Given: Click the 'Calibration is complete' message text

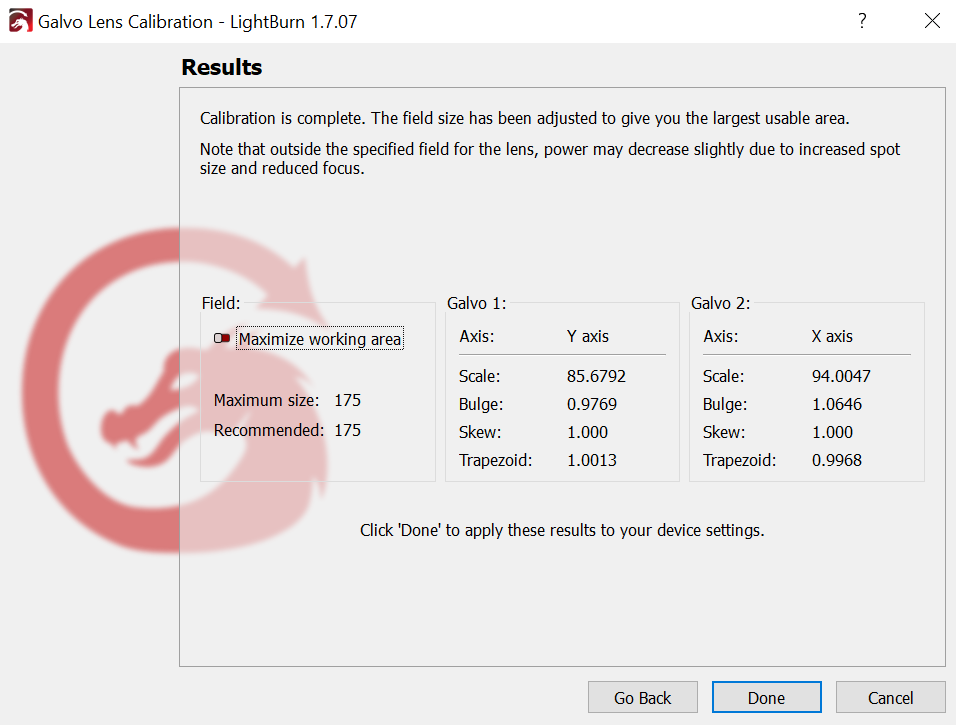Looking at the screenshot, I should [x=525, y=118].
